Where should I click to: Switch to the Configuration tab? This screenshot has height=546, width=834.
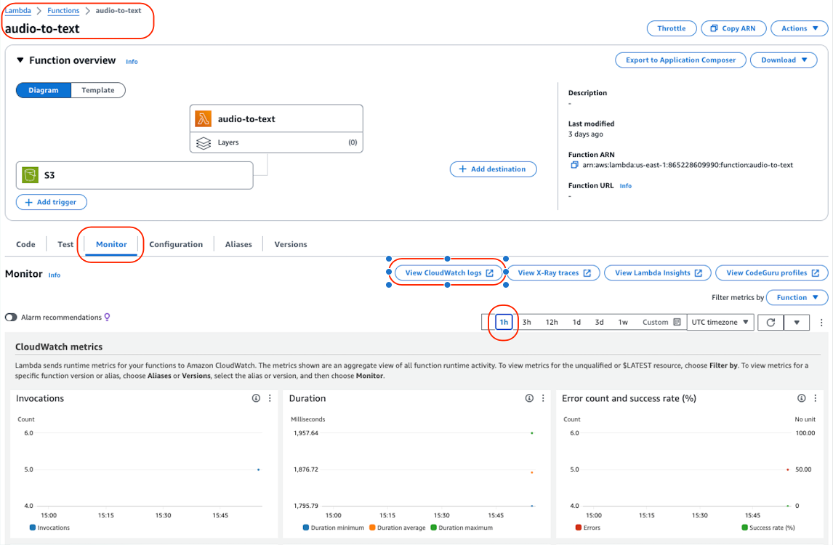(176, 244)
